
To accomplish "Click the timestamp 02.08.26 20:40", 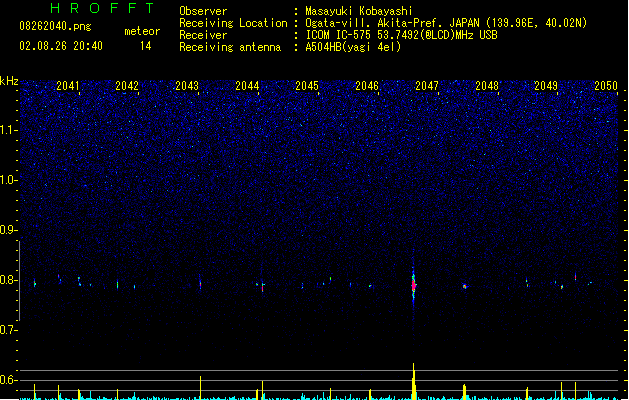I will pos(61,46).
